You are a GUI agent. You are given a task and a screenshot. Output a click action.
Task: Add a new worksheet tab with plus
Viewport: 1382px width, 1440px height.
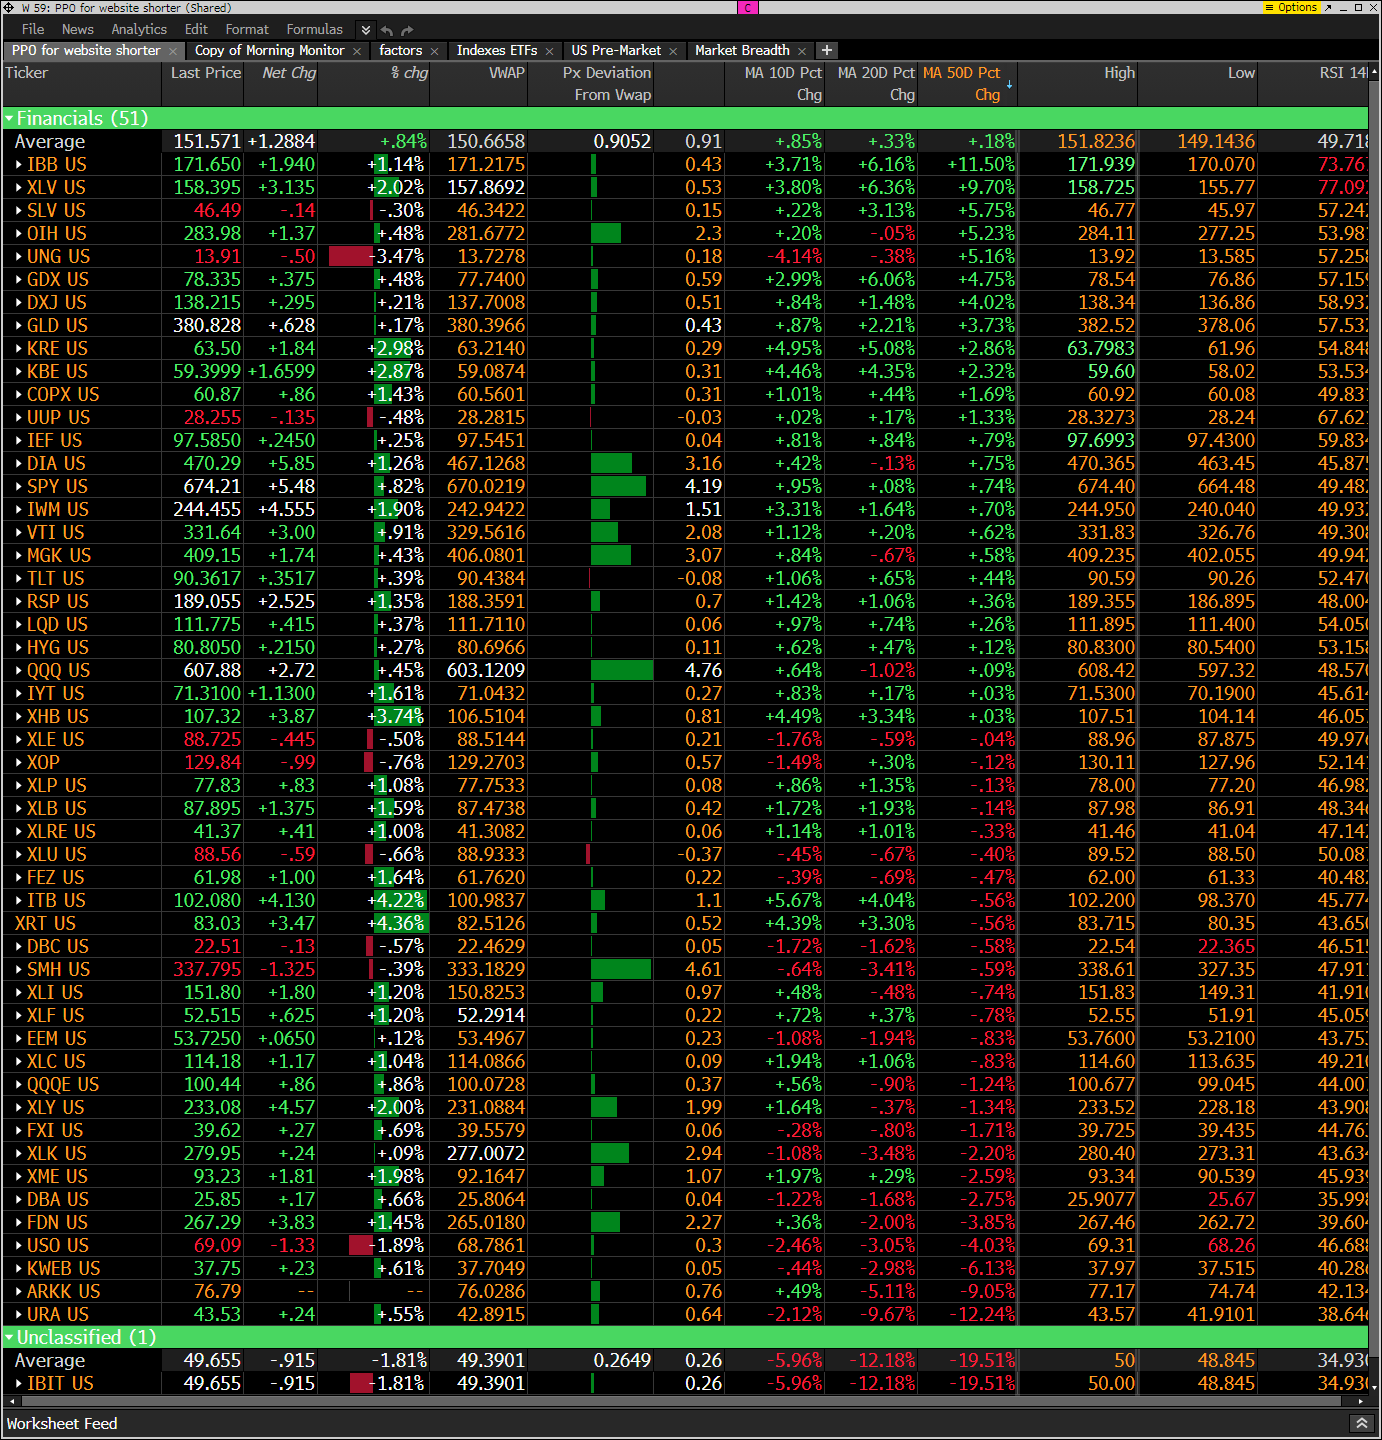coord(827,50)
